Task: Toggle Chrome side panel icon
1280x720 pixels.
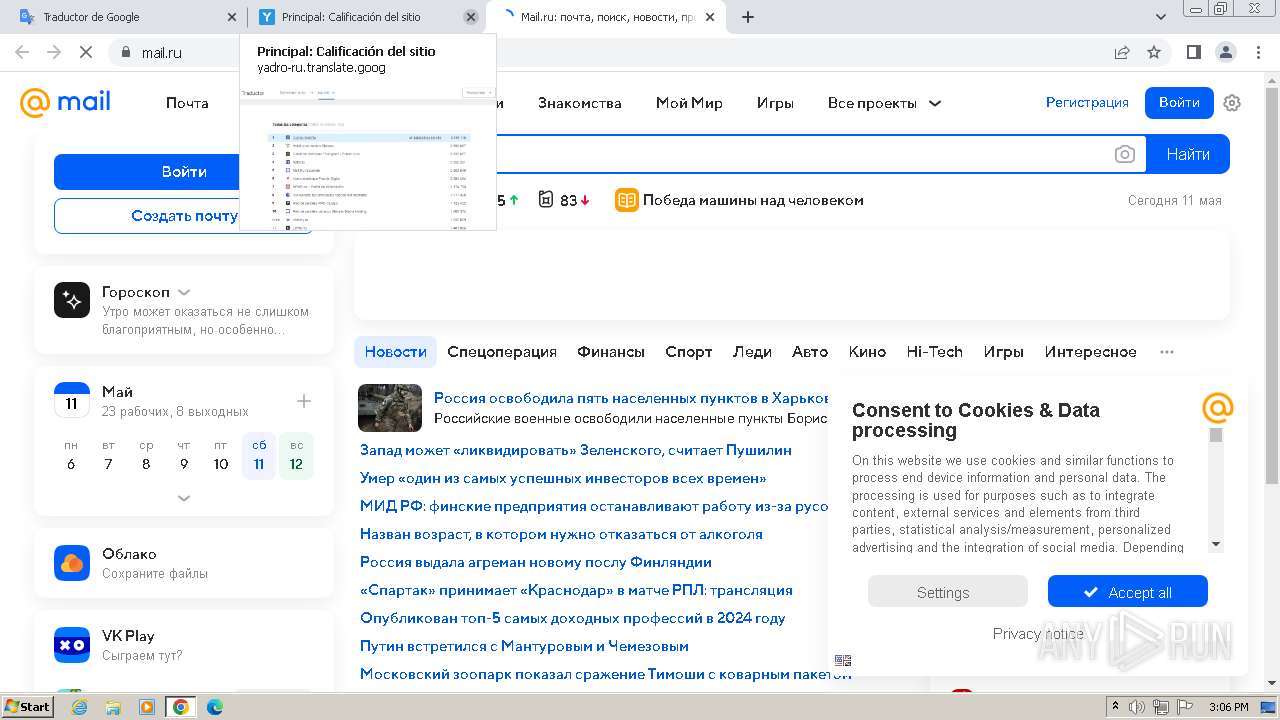Action: (x=1194, y=52)
